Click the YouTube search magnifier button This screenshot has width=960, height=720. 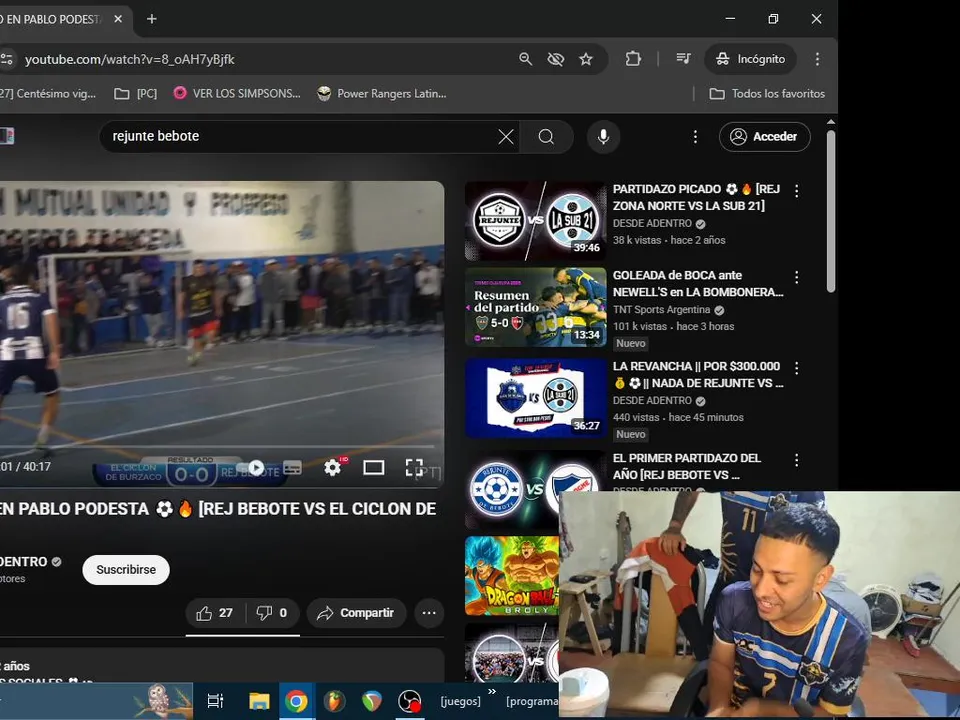point(546,137)
